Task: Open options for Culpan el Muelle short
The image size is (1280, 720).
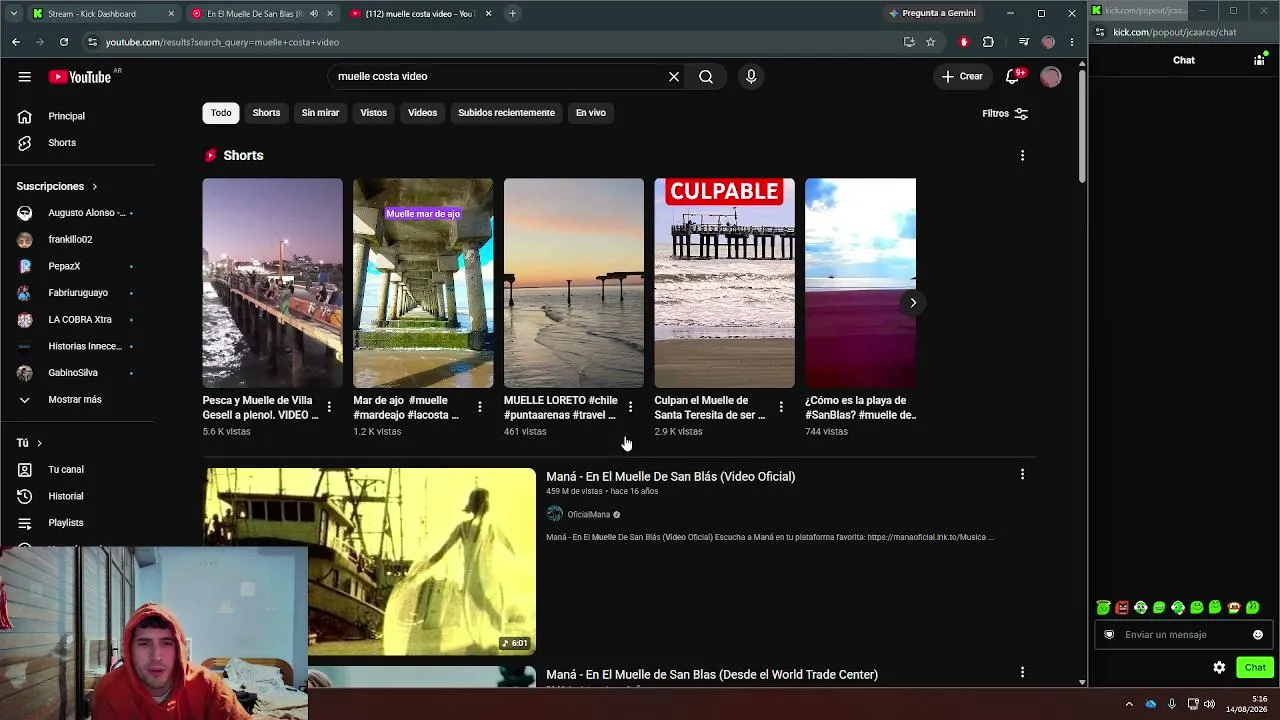Action: point(781,407)
